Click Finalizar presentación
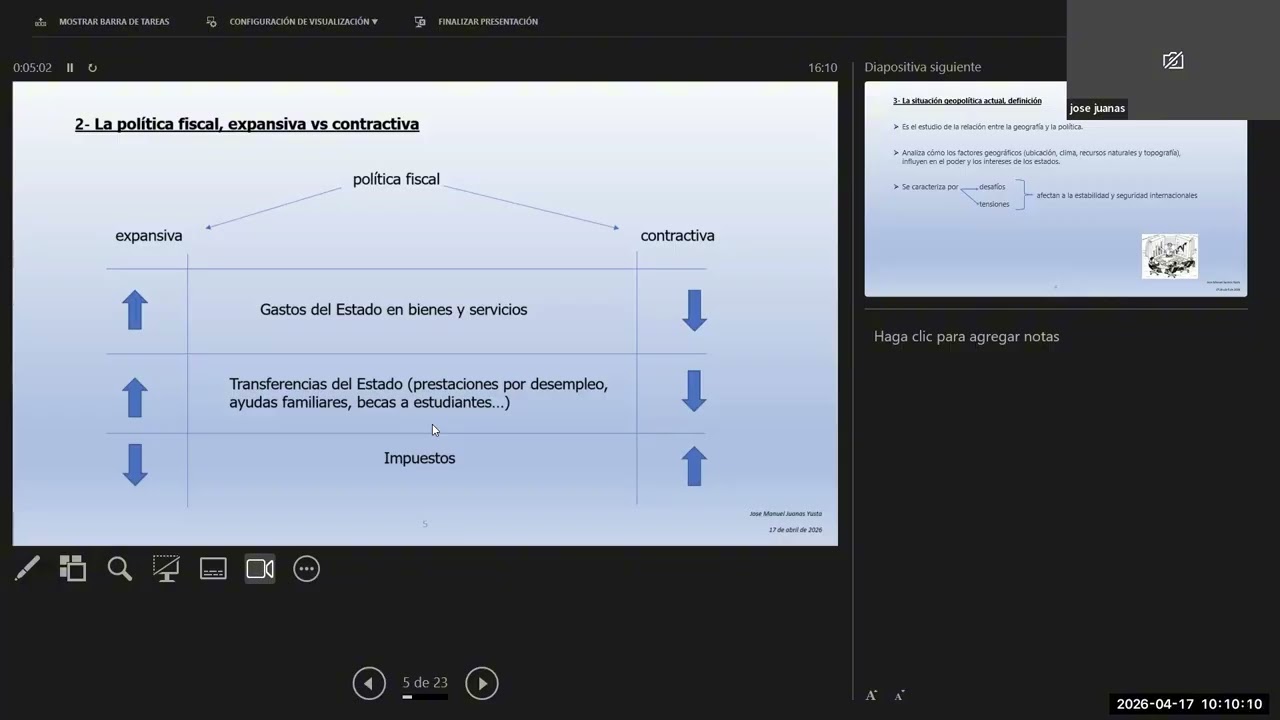The height and width of the screenshot is (720, 1280). (x=476, y=22)
